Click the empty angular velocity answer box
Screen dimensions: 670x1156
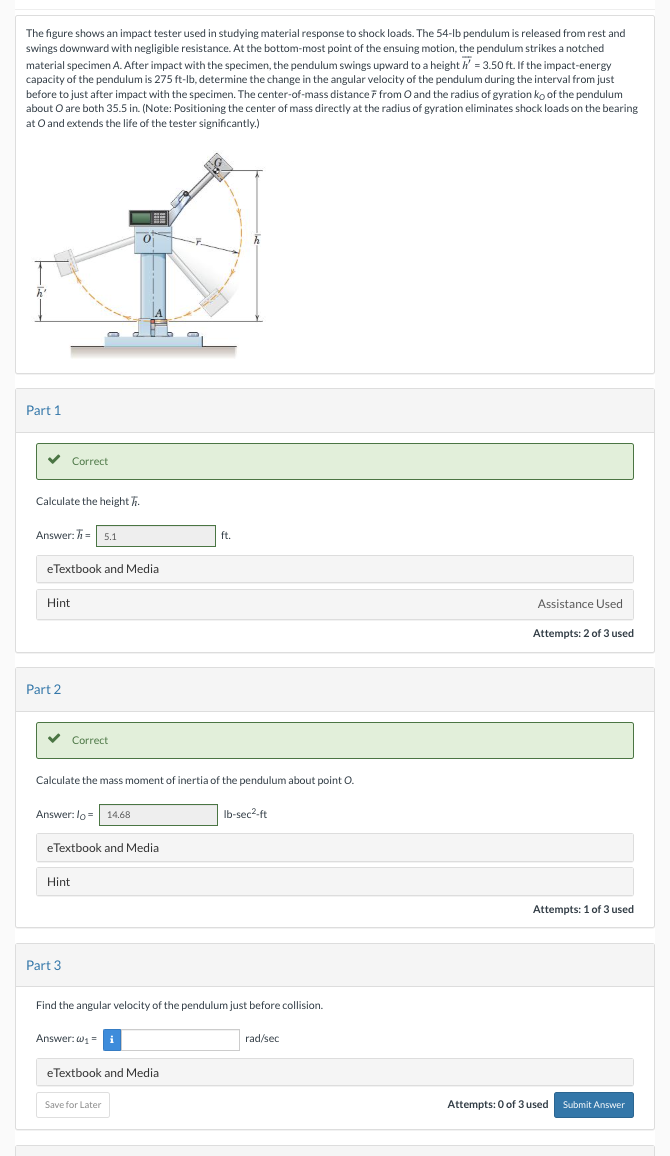click(180, 1039)
